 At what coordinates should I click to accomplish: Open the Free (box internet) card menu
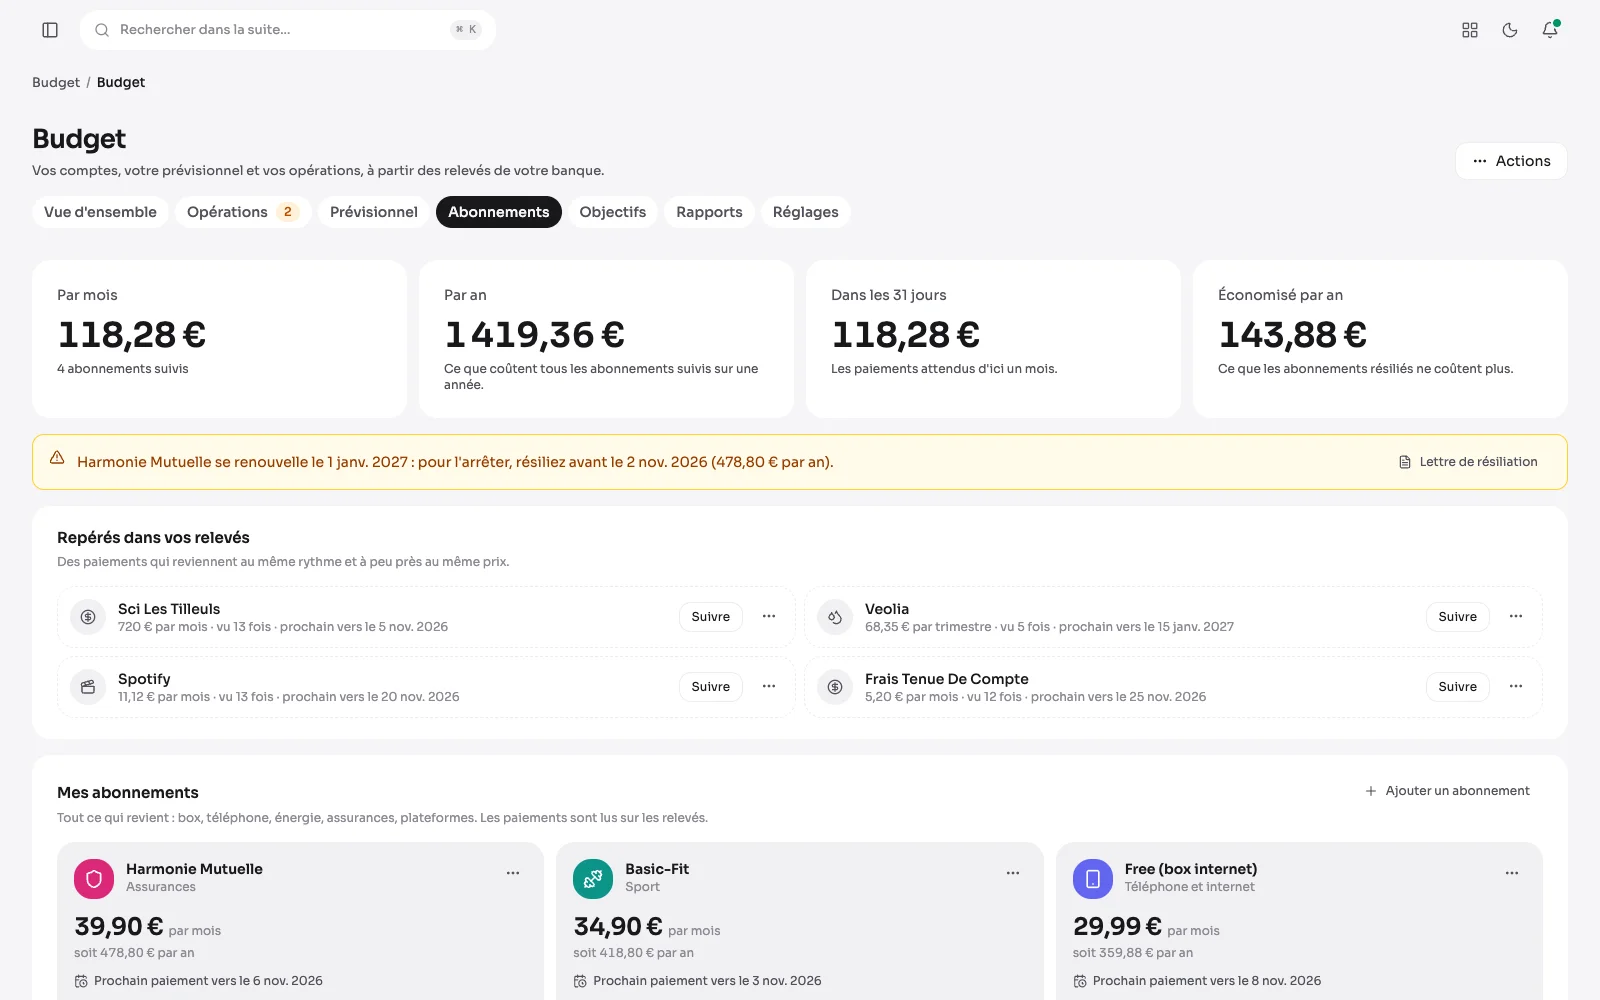[1512, 873]
